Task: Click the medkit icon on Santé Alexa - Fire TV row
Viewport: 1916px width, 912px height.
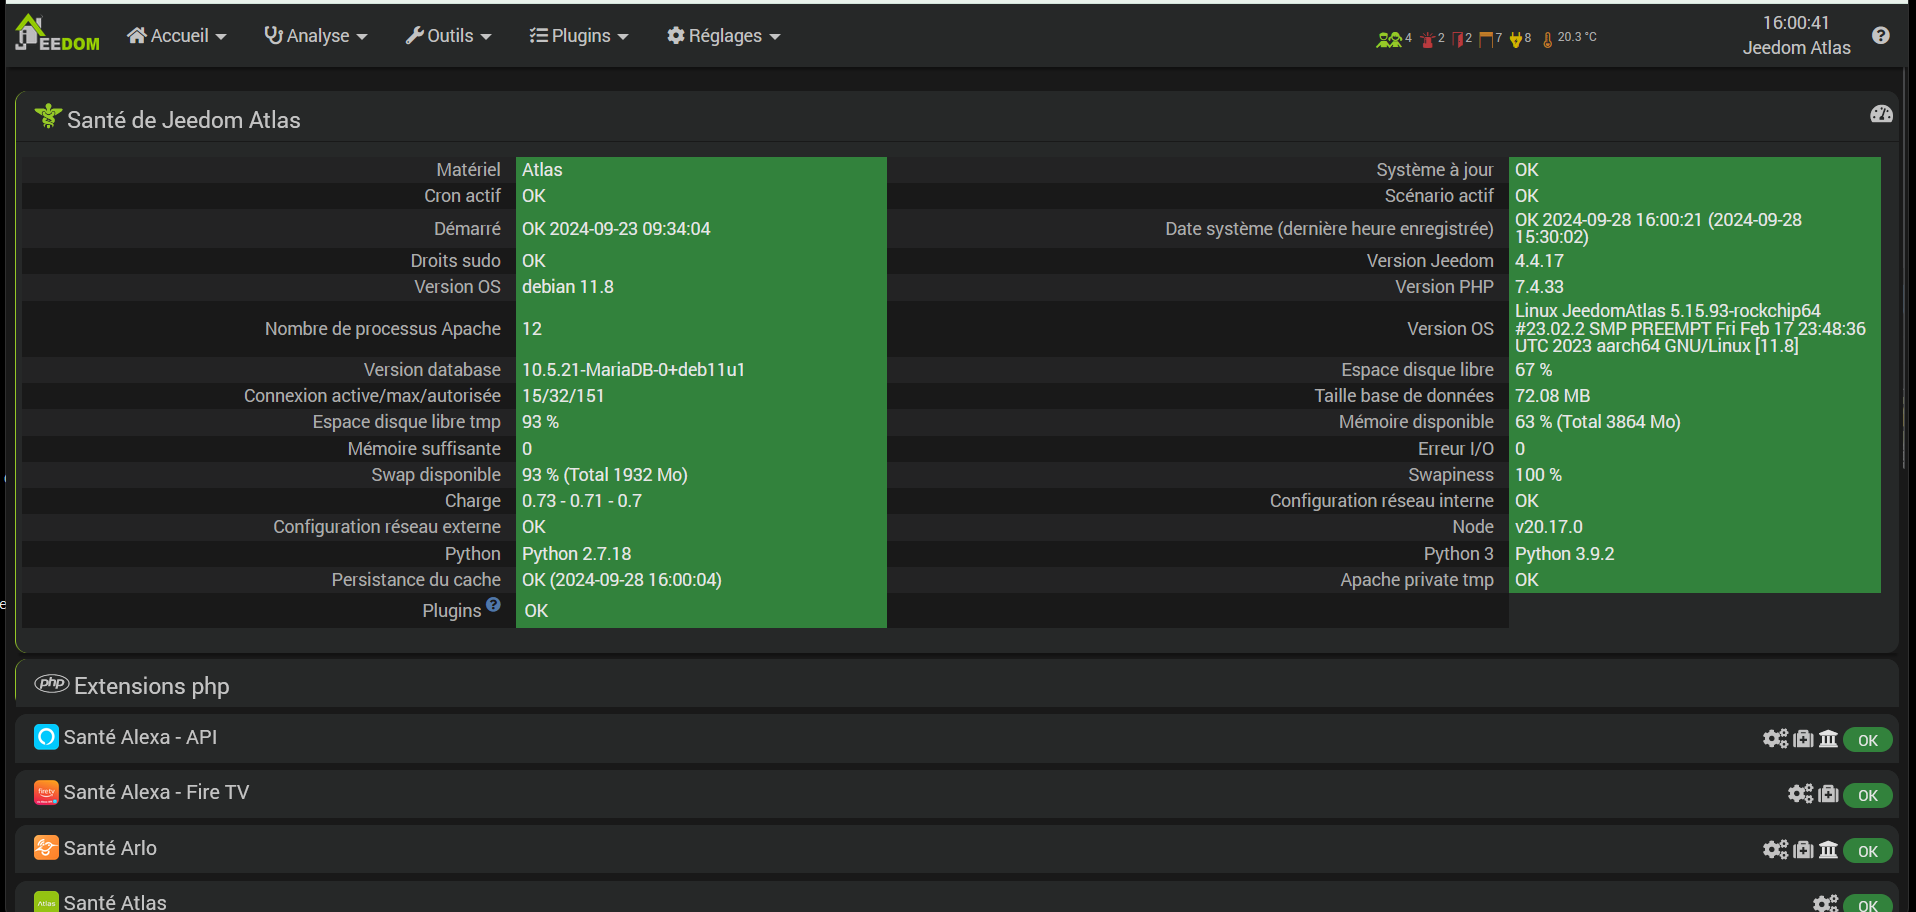Action: [1828, 793]
